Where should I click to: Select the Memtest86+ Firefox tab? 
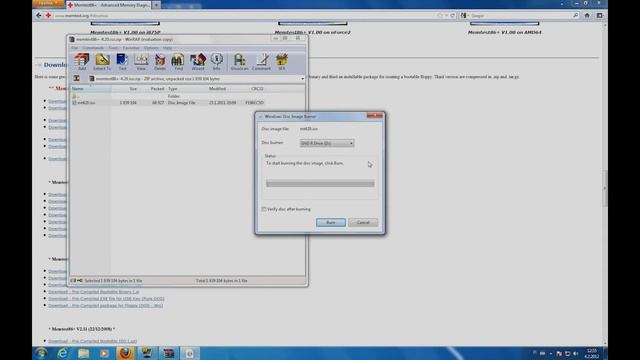pyautogui.click(x=108, y=5)
